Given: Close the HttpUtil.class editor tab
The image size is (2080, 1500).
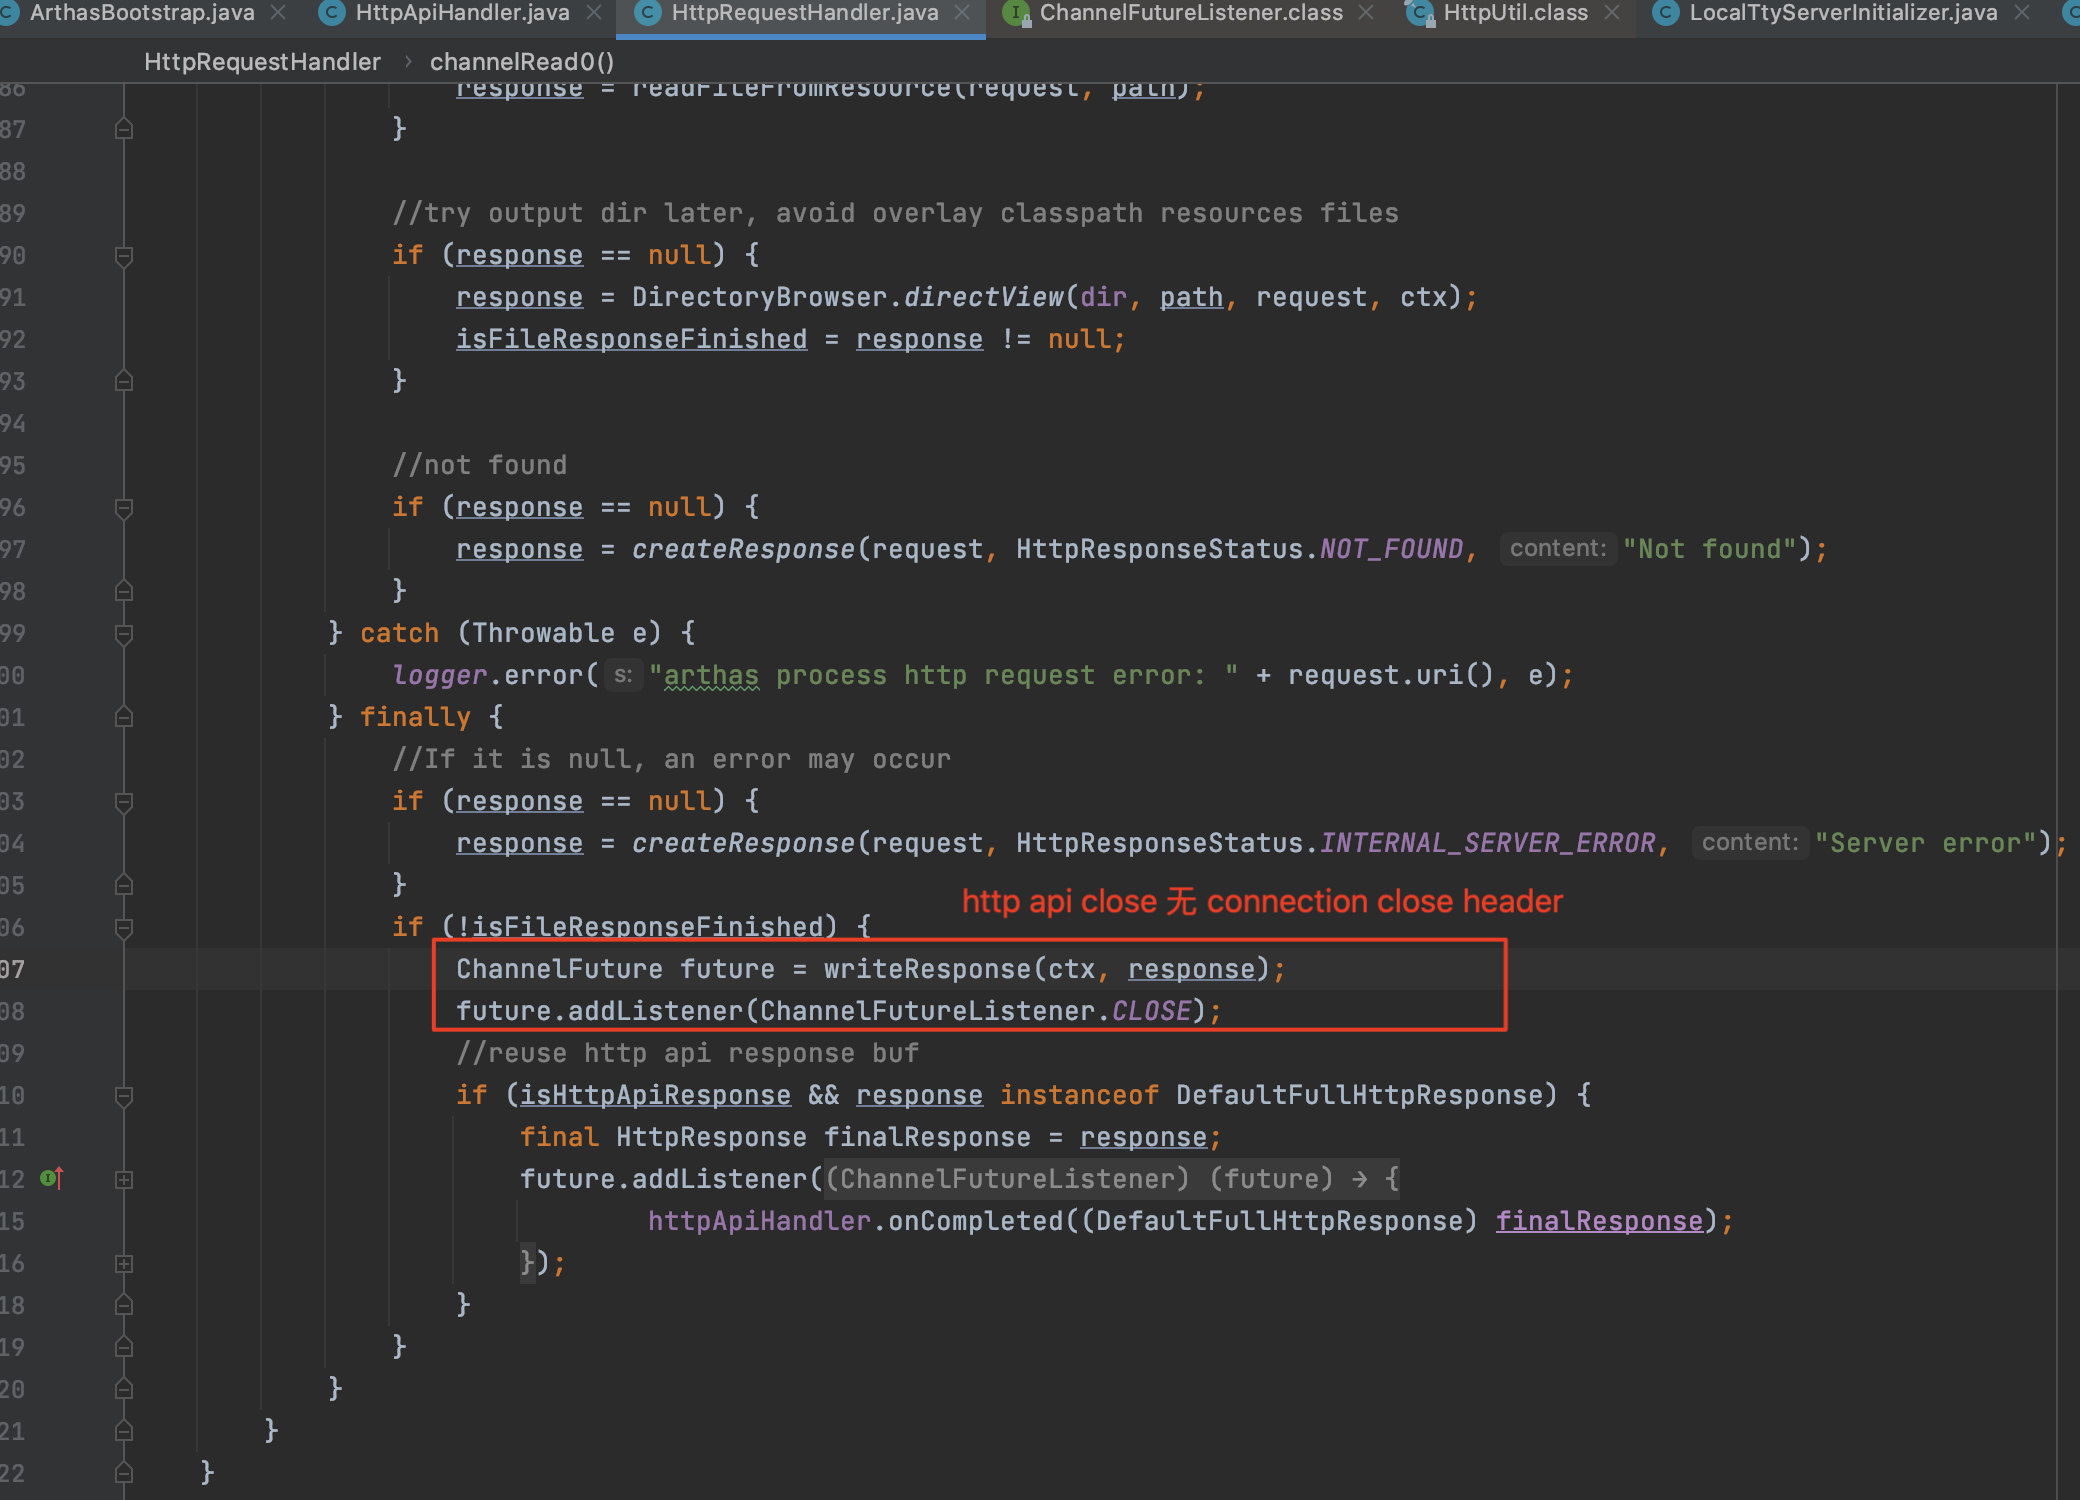Looking at the screenshot, I should 1612,13.
